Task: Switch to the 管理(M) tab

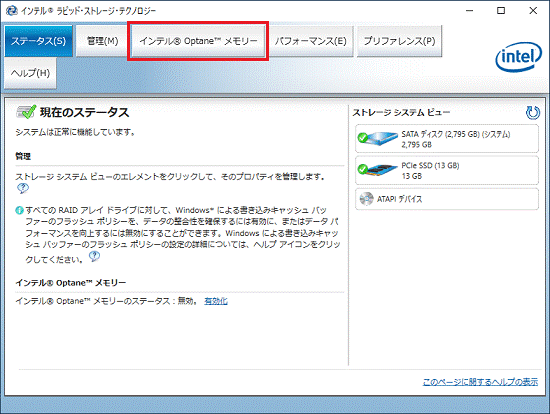Action: [102, 41]
